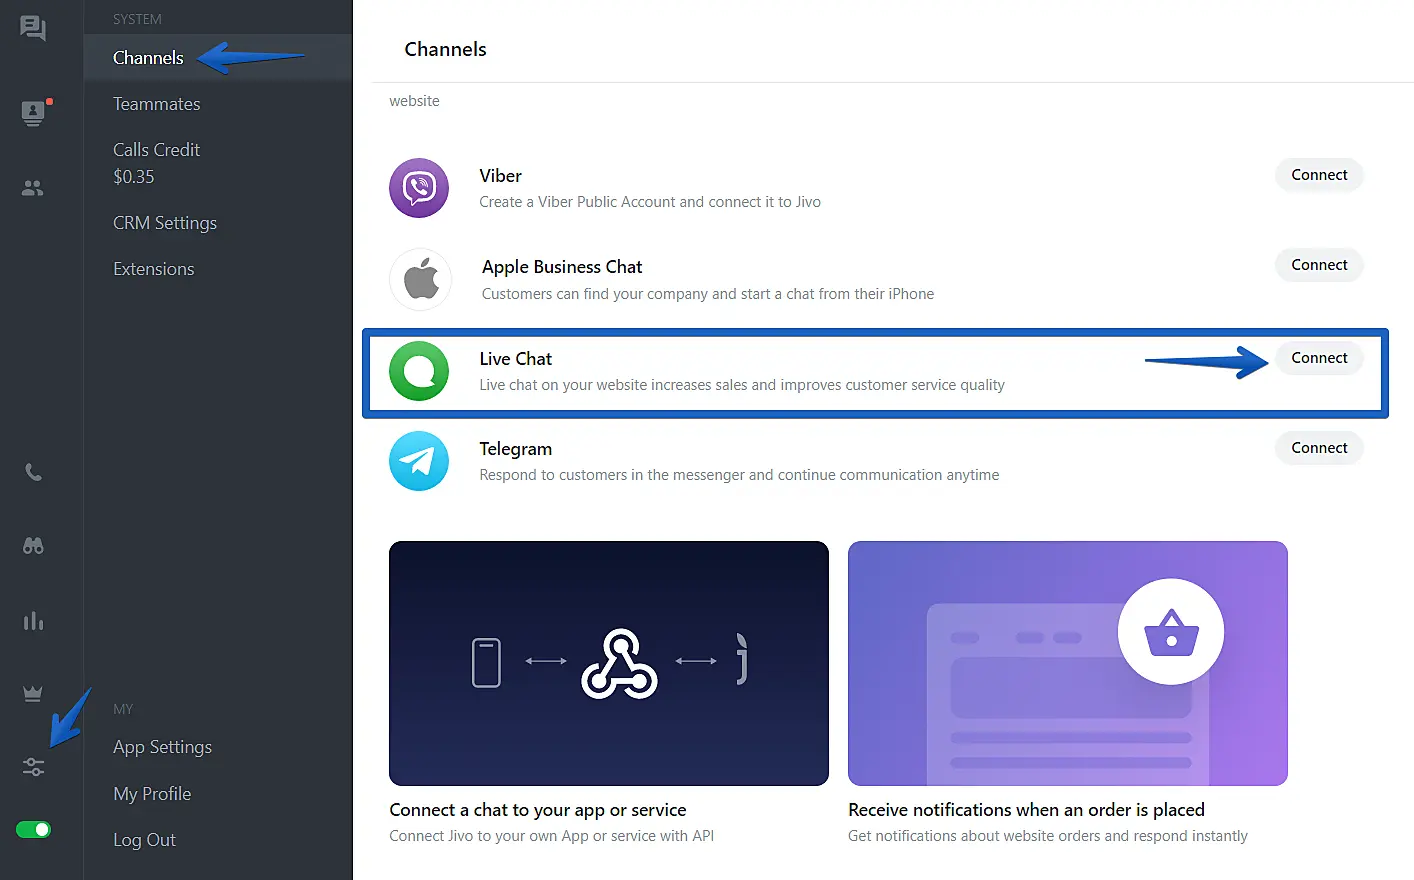Viewport: 1414px width, 880px height.
Task: Click the Telegram paper plane logo
Action: pos(419,461)
